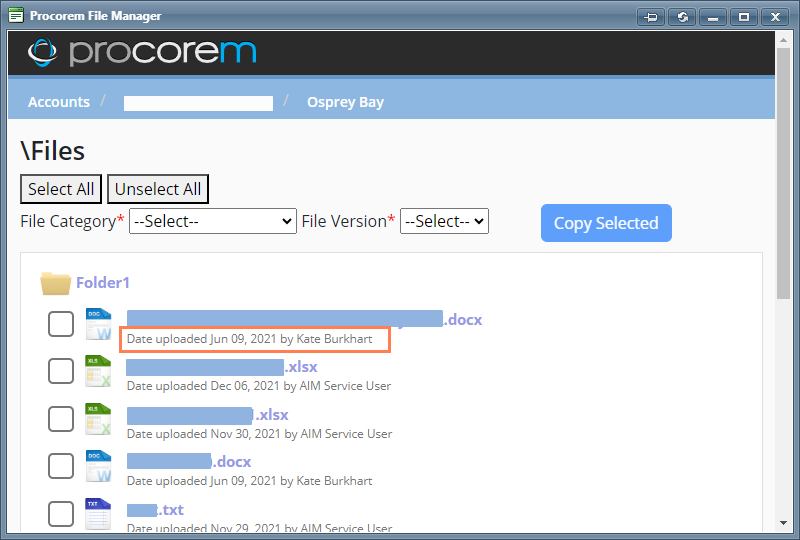
Task: Minimize the Procorem File Manager window
Action: coord(713,17)
